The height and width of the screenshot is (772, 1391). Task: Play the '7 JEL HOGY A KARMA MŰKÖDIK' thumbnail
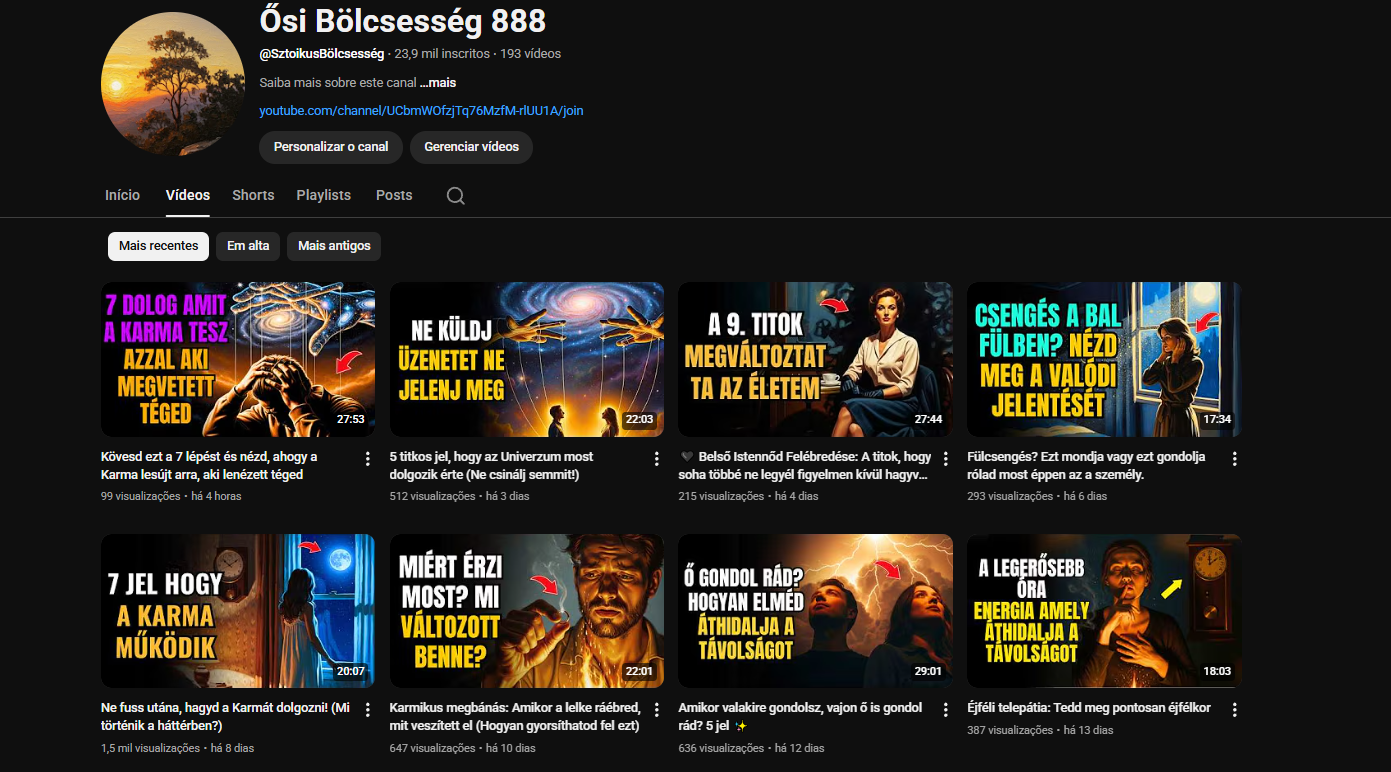(238, 611)
